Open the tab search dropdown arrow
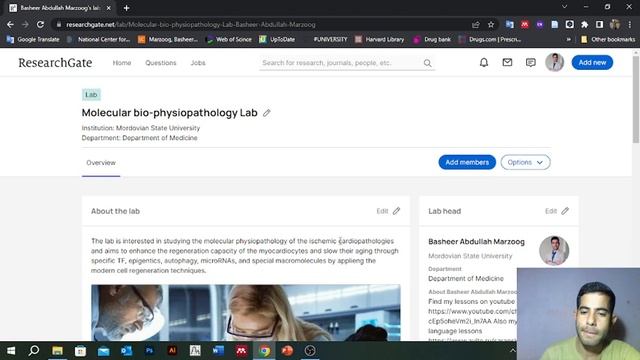The width and height of the screenshot is (640, 360). (x=564, y=7)
